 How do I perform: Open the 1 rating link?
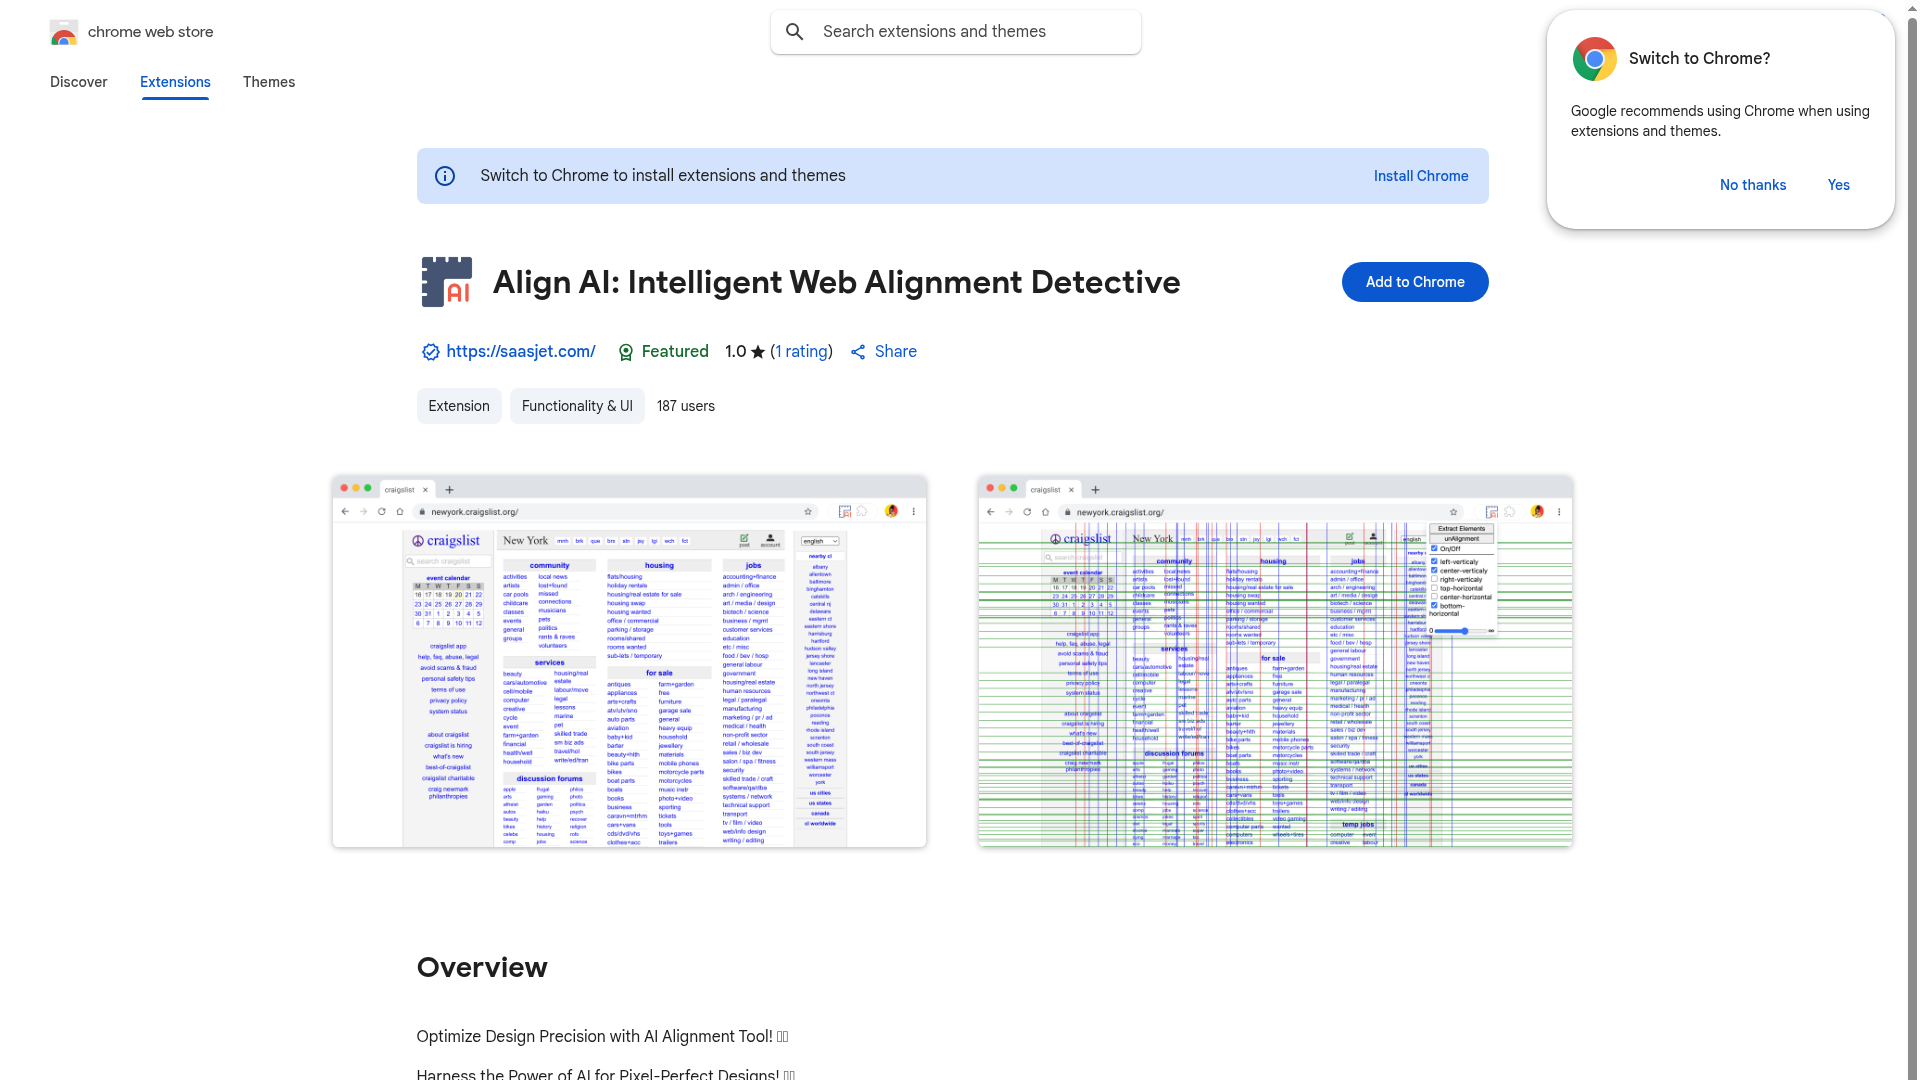[x=801, y=352]
